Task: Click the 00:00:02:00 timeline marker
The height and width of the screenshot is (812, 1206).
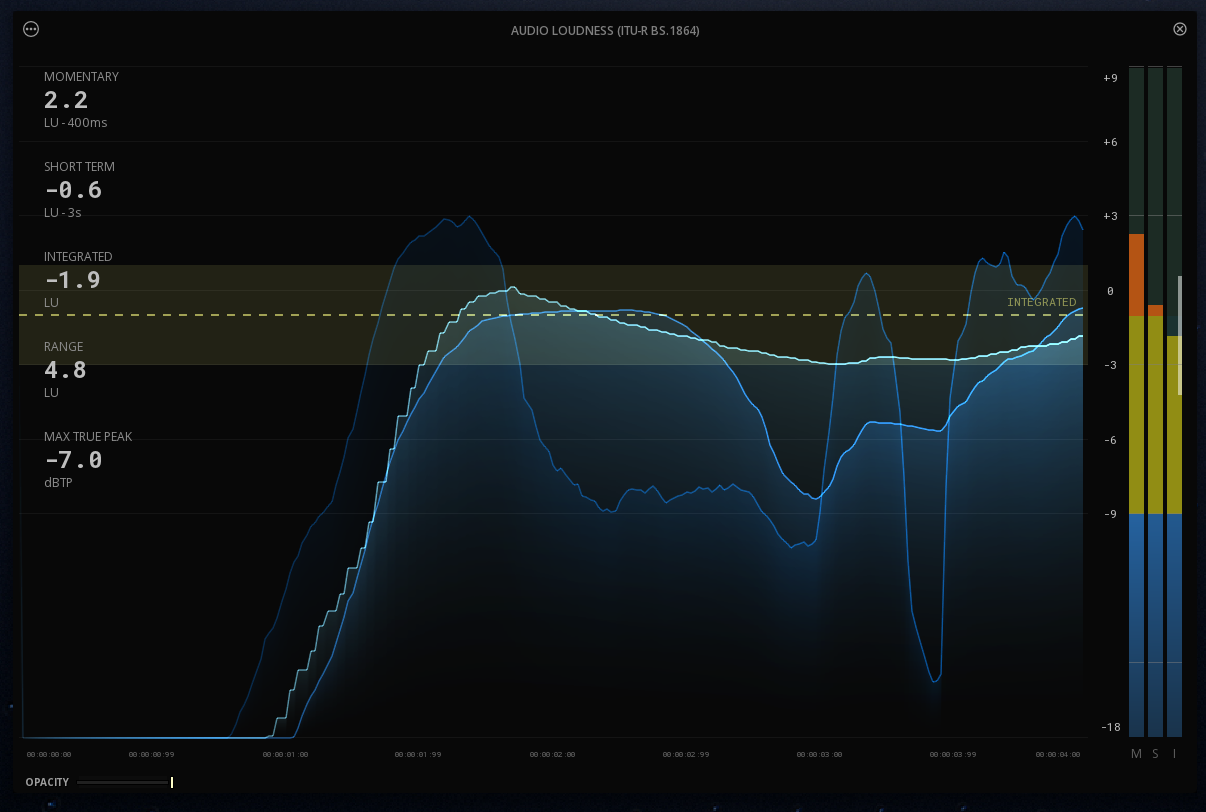Action: tap(553, 754)
